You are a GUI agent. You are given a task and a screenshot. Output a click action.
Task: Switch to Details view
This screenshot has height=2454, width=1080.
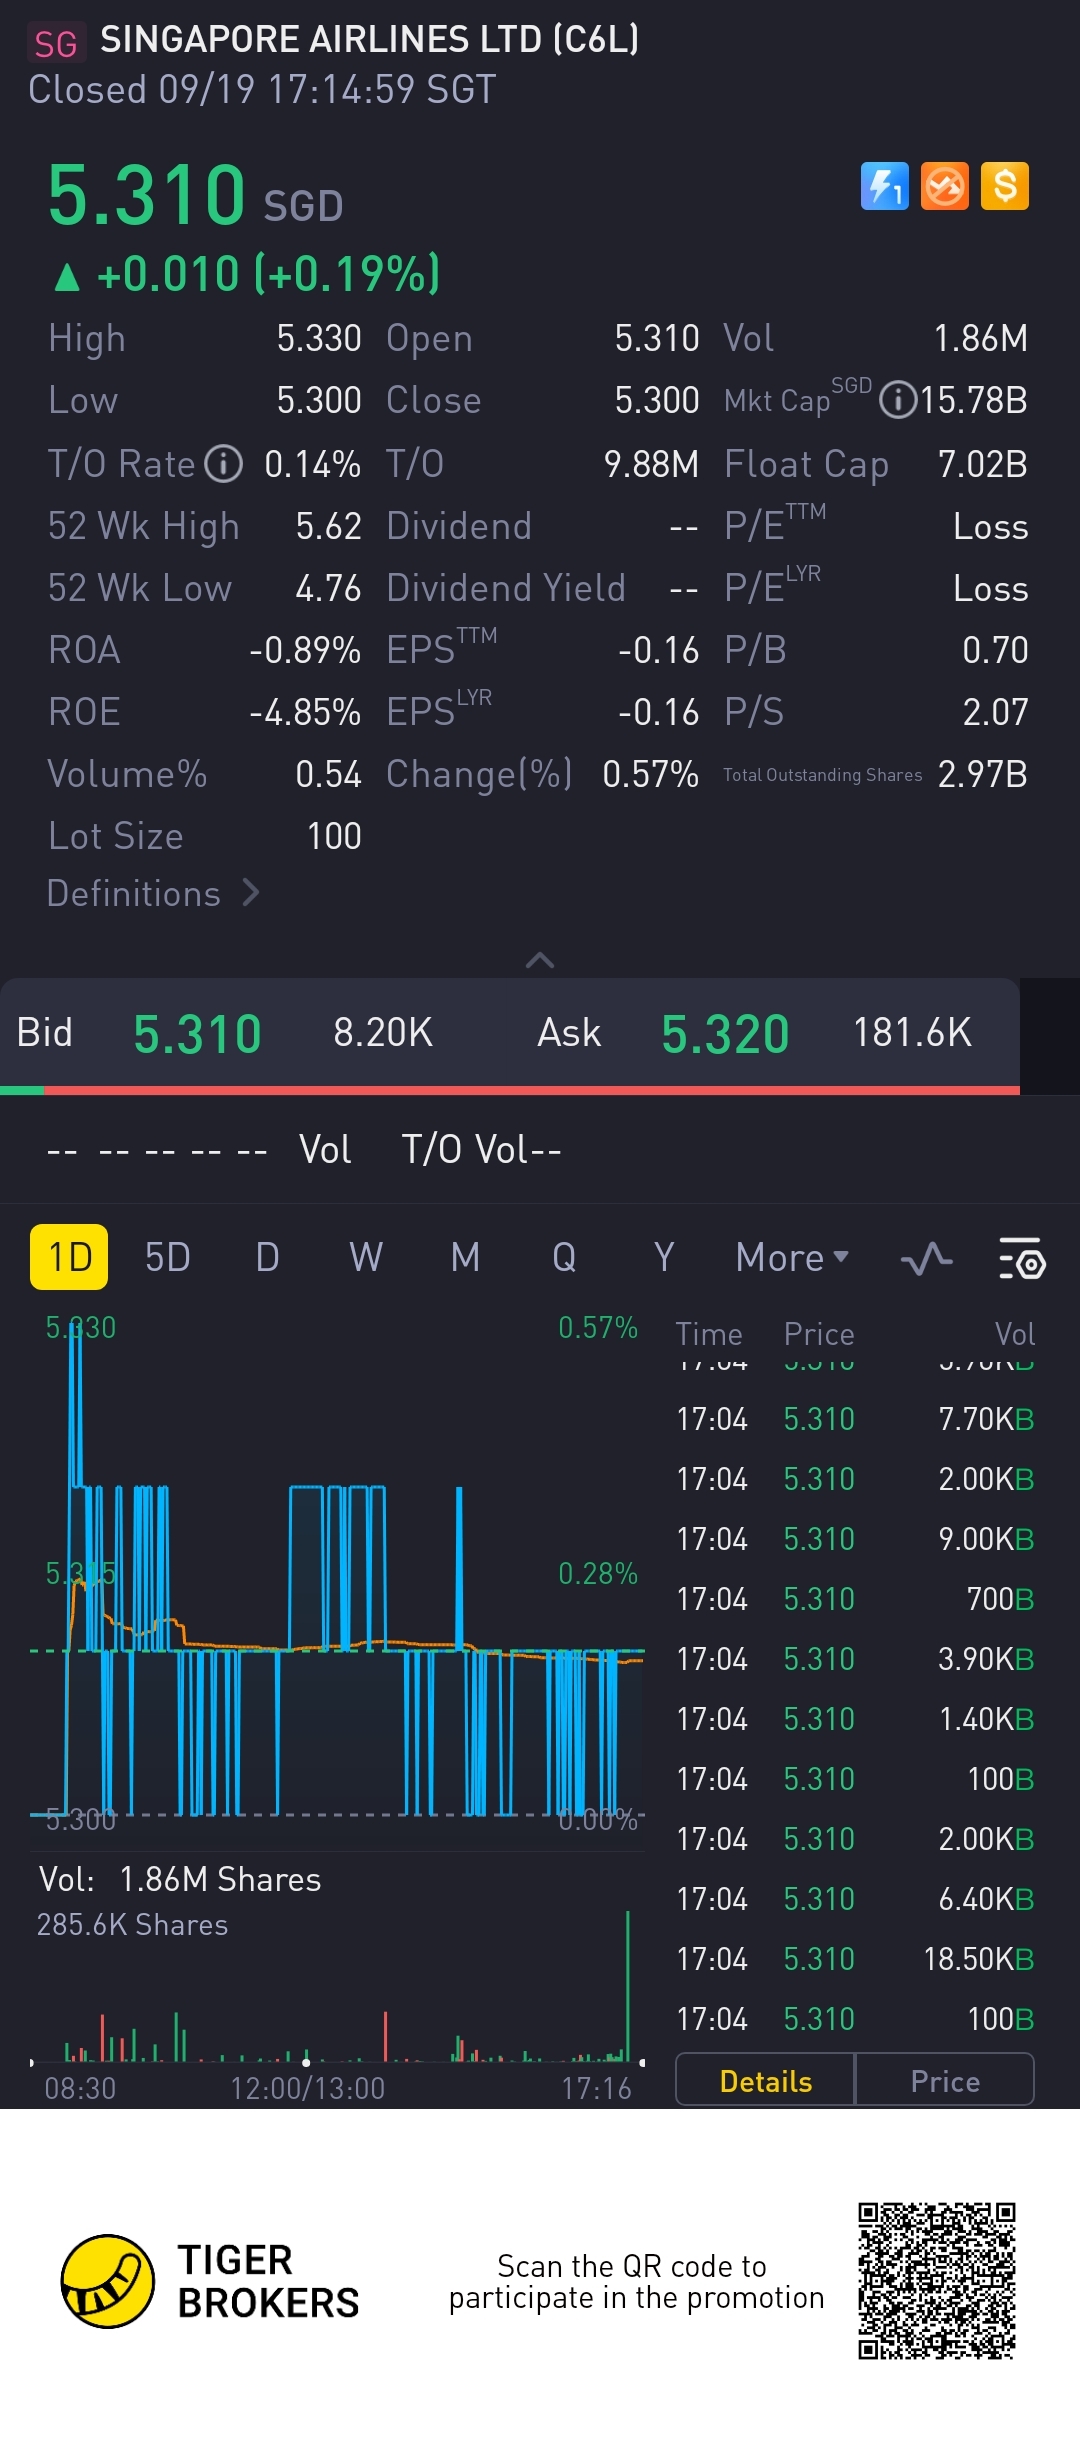pos(765,2081)
